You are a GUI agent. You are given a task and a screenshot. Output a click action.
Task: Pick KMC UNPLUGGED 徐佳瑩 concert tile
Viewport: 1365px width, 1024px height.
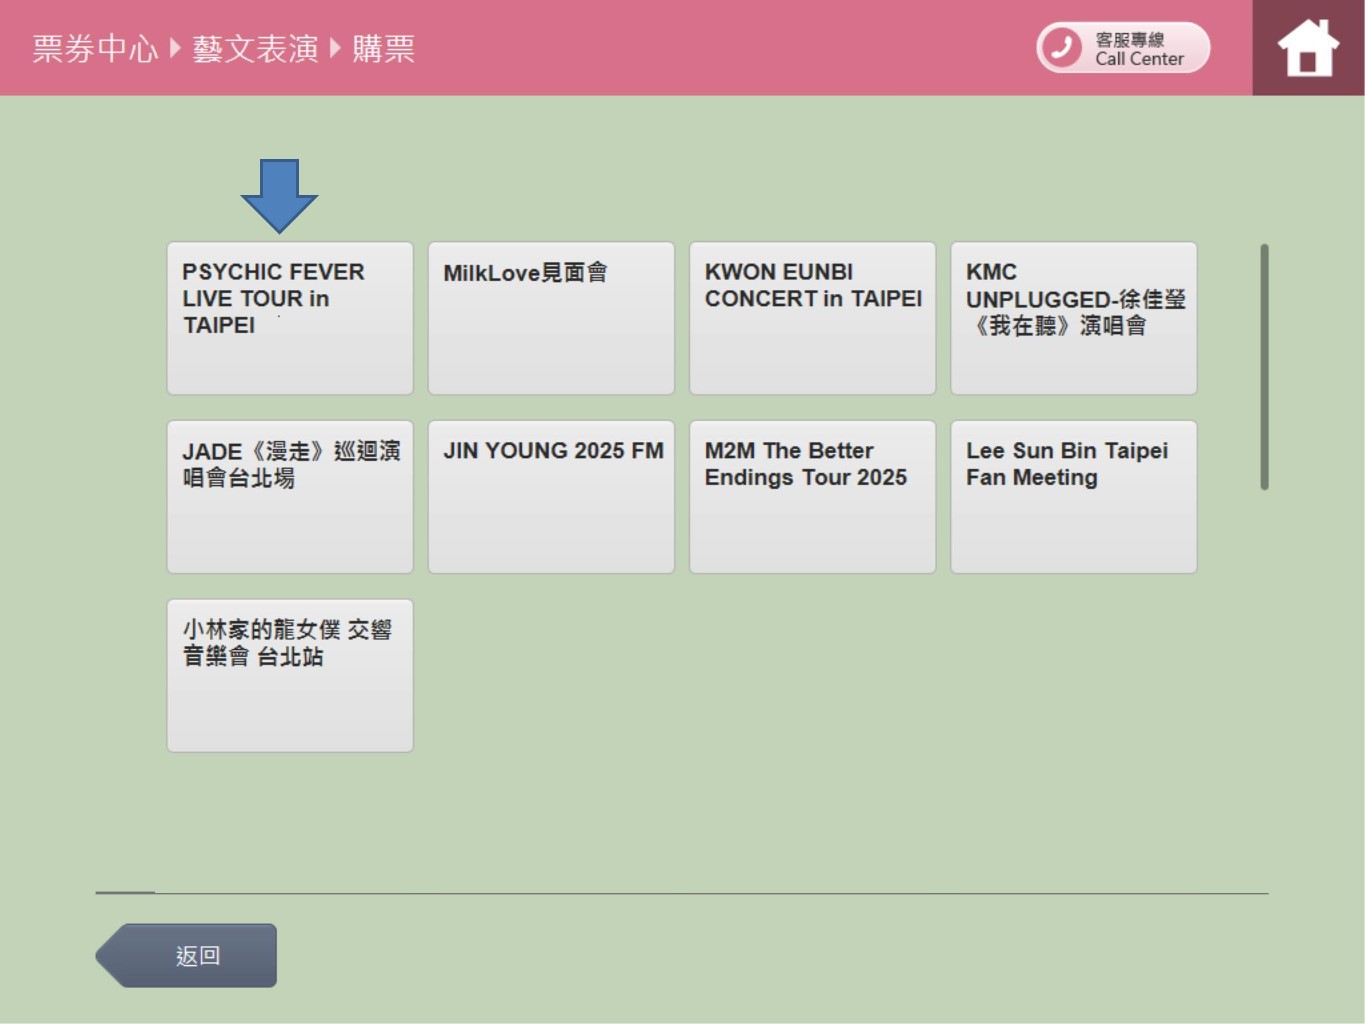coord(1073,318)
